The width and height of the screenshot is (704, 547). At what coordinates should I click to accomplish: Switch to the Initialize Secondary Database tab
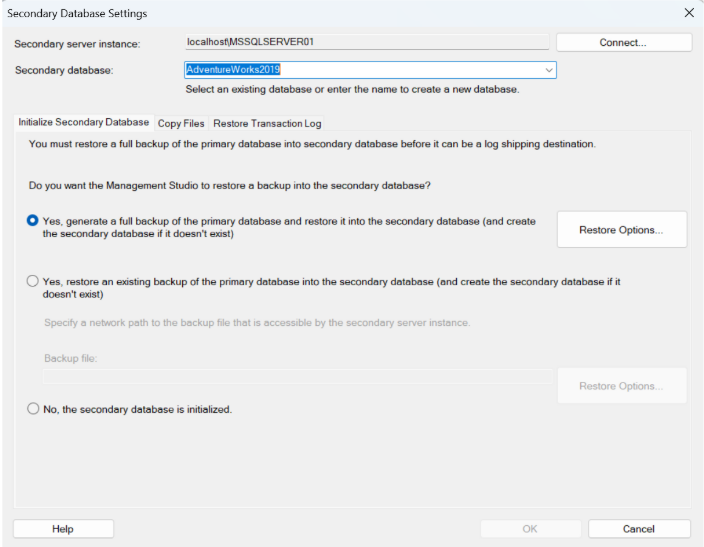click(84, 123)
